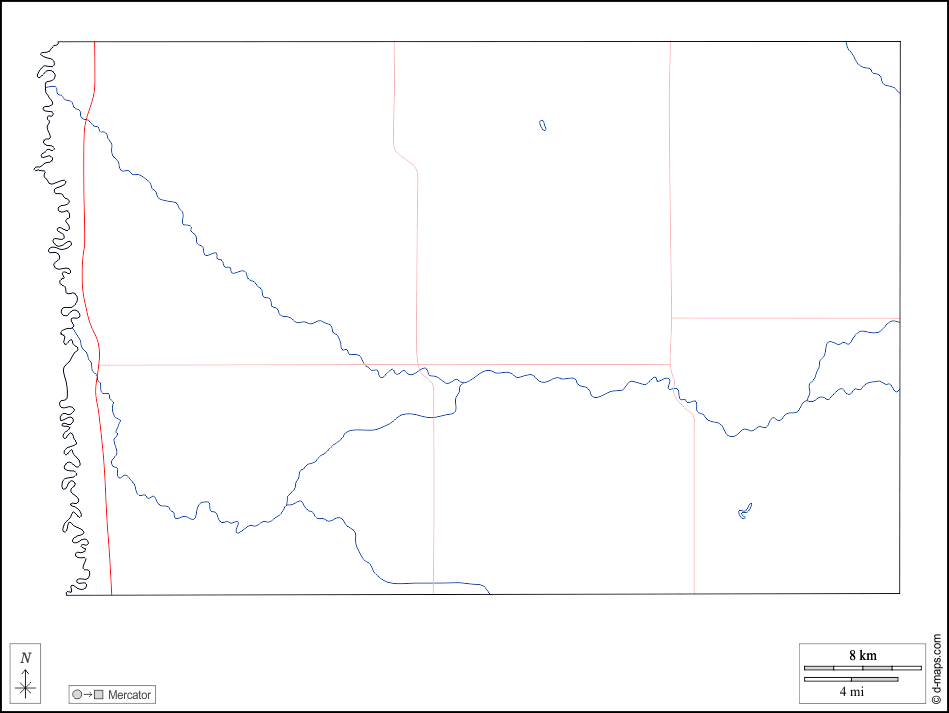Click the north arrow compass icon

(x=26, y=672)
